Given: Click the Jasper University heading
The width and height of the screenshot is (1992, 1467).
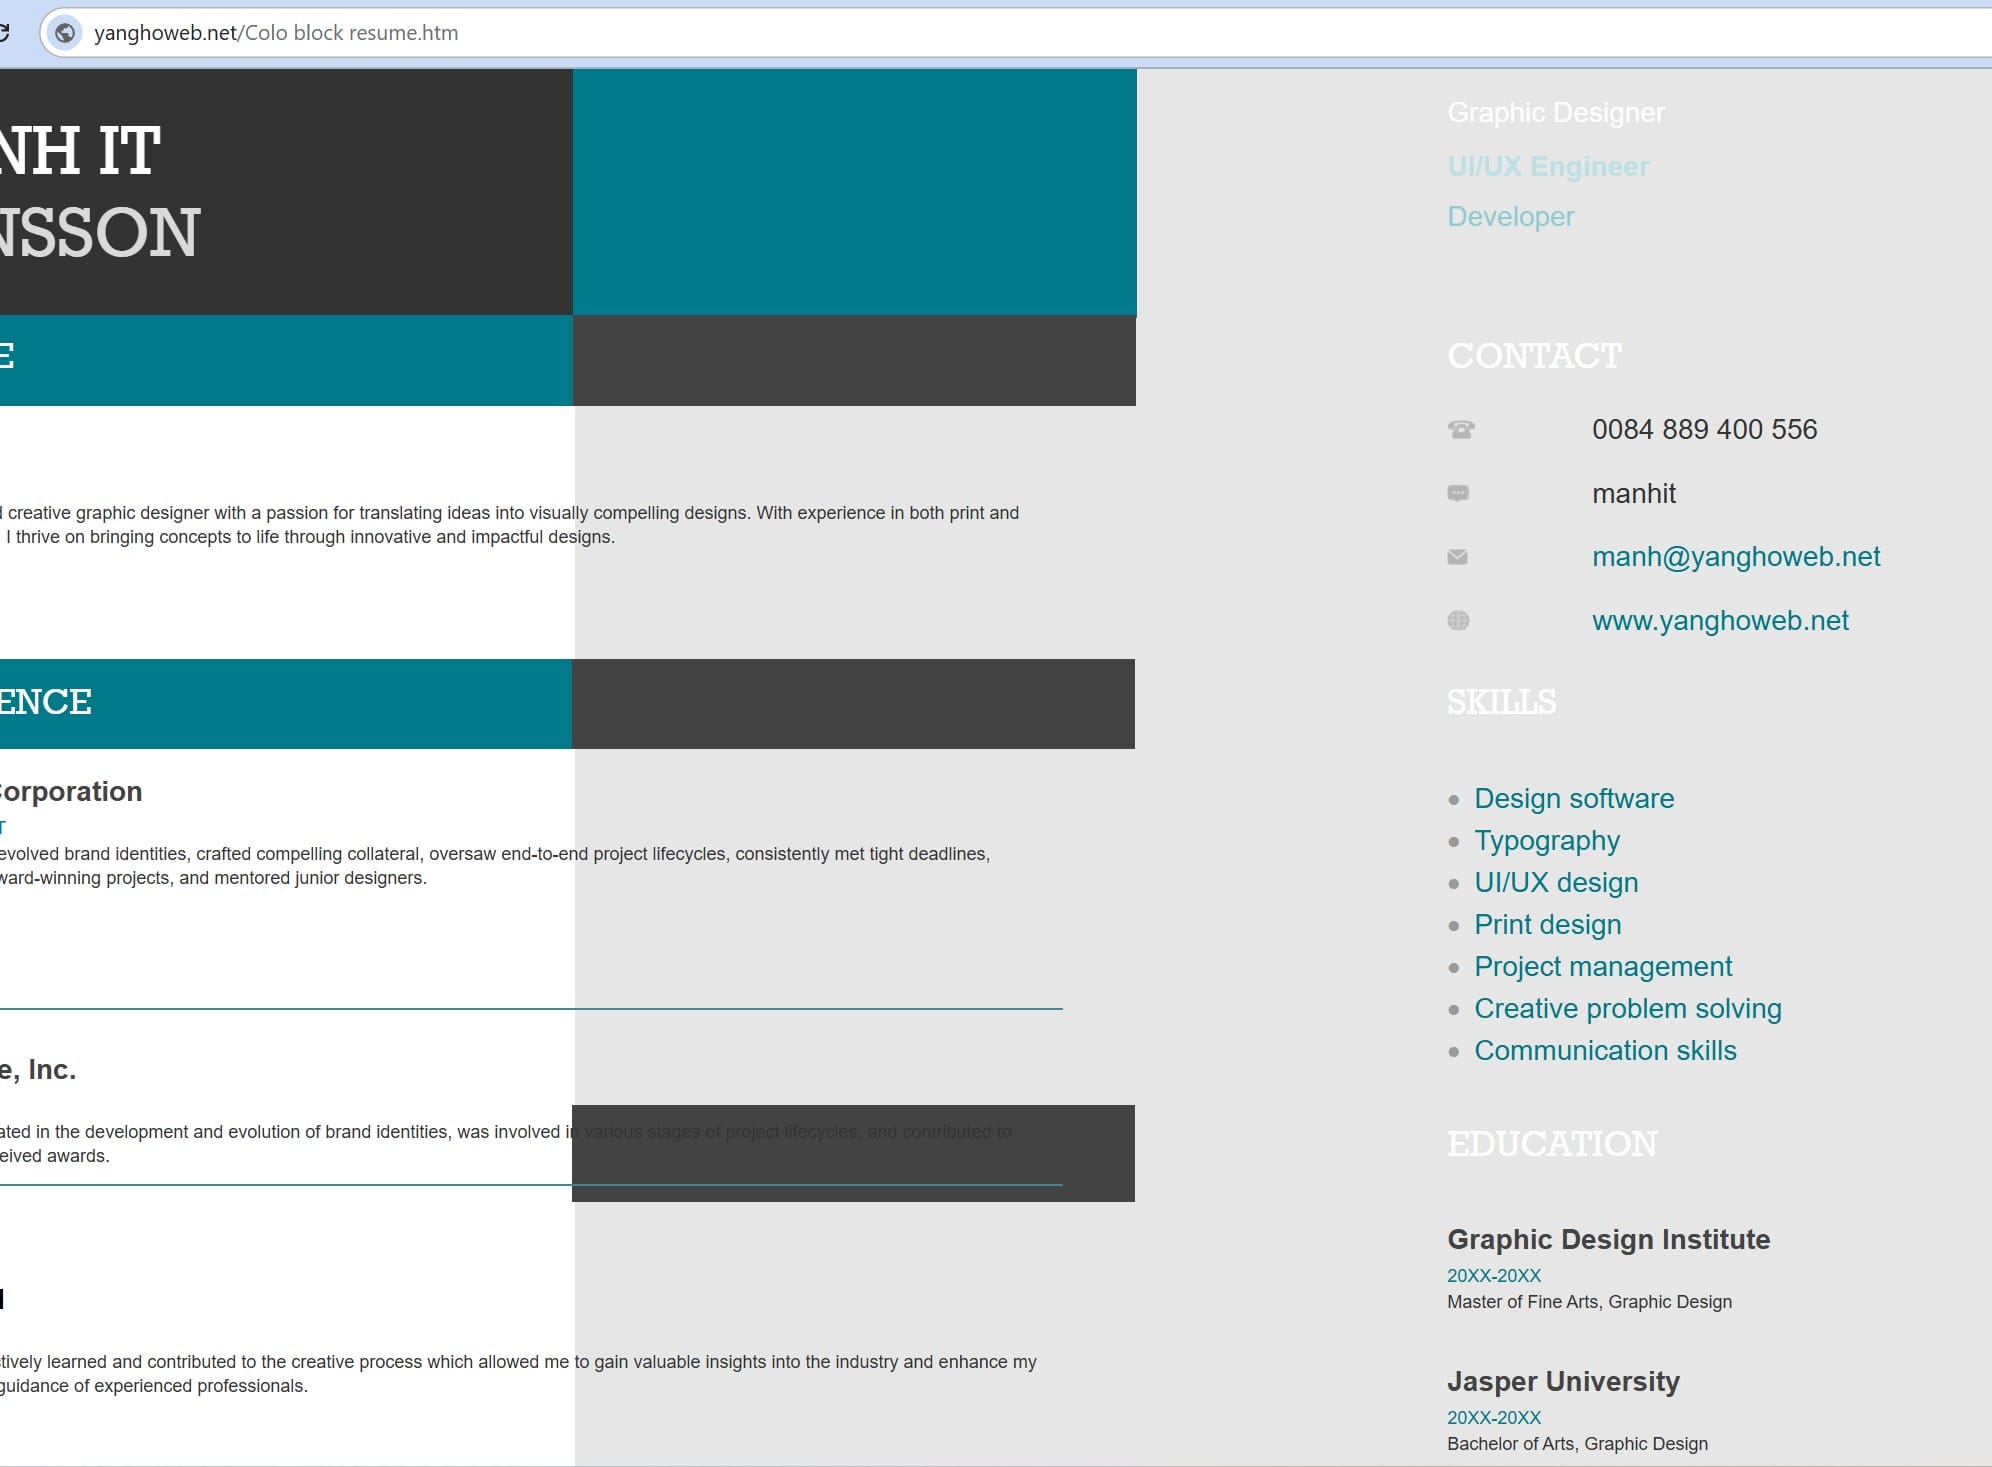Looking at the screenshot, I should 1562,1382.
